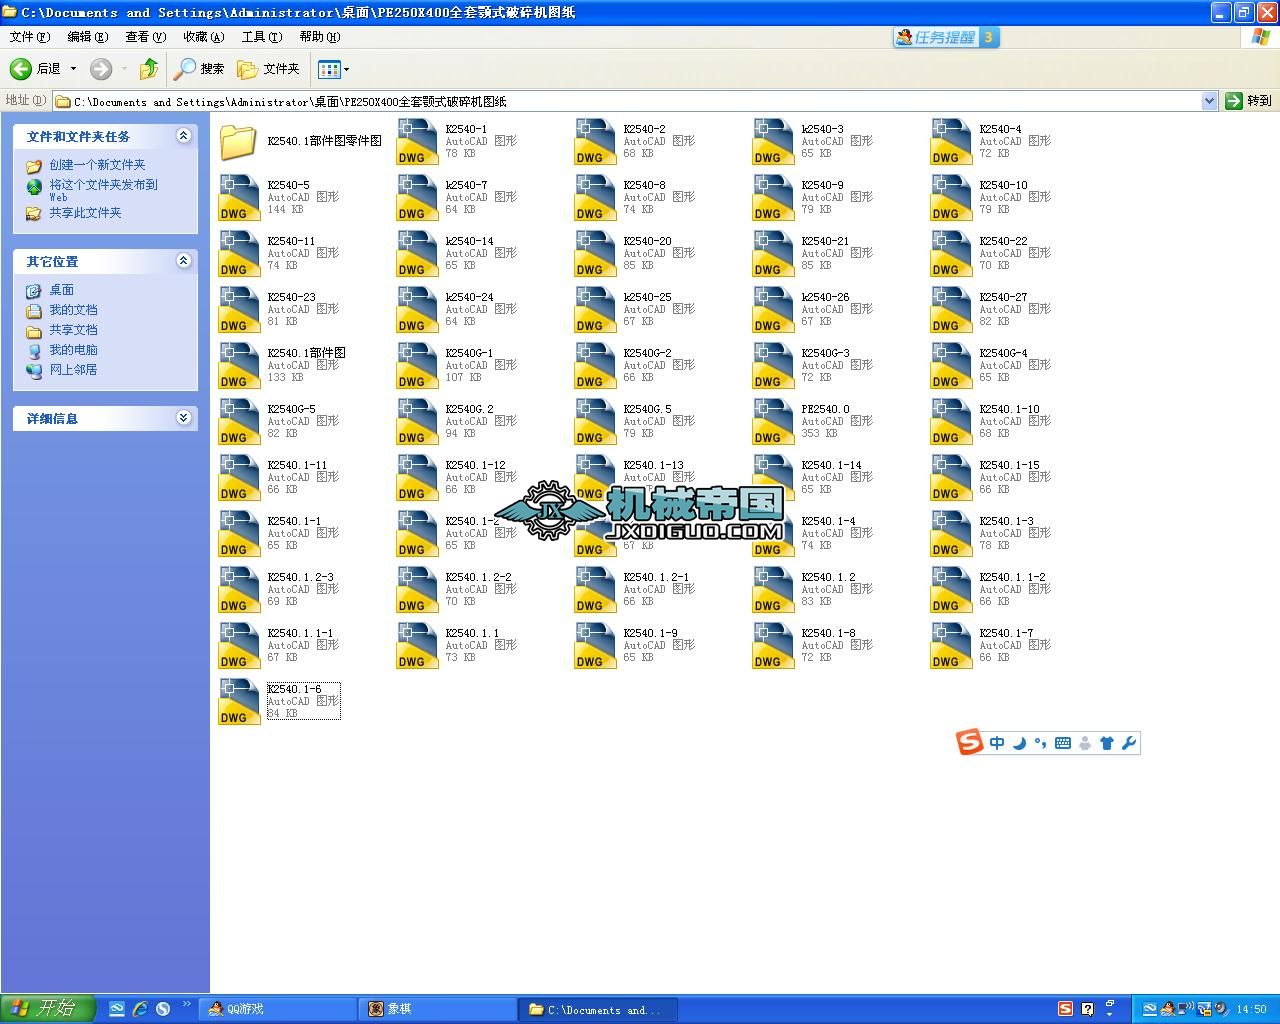1280x1024 pixels.
Task: Open the Sogou soft keyboard icon
Action: (1063, 743)
